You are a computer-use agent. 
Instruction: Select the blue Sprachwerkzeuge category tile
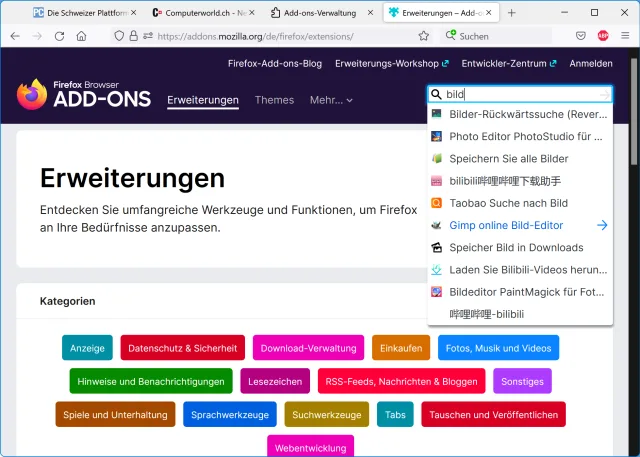230,414
